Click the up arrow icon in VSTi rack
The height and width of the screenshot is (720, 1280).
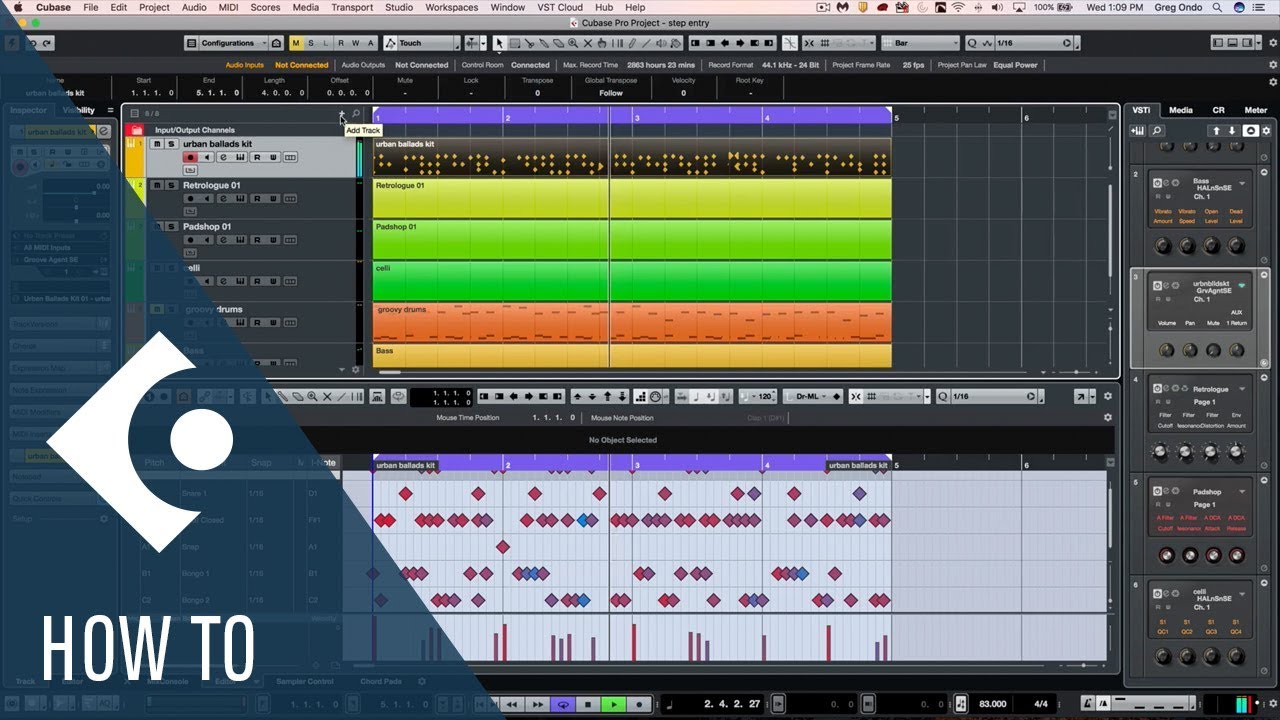[1216, 130]
